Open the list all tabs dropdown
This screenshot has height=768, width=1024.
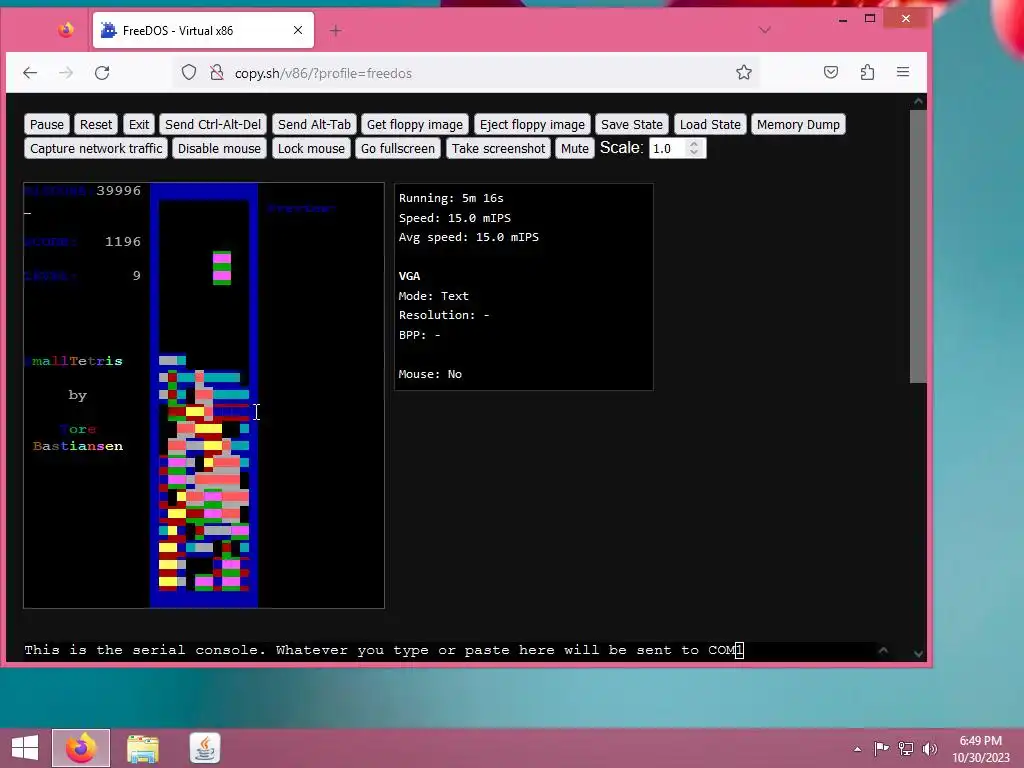pyautogui.click(x=765, y=30)
